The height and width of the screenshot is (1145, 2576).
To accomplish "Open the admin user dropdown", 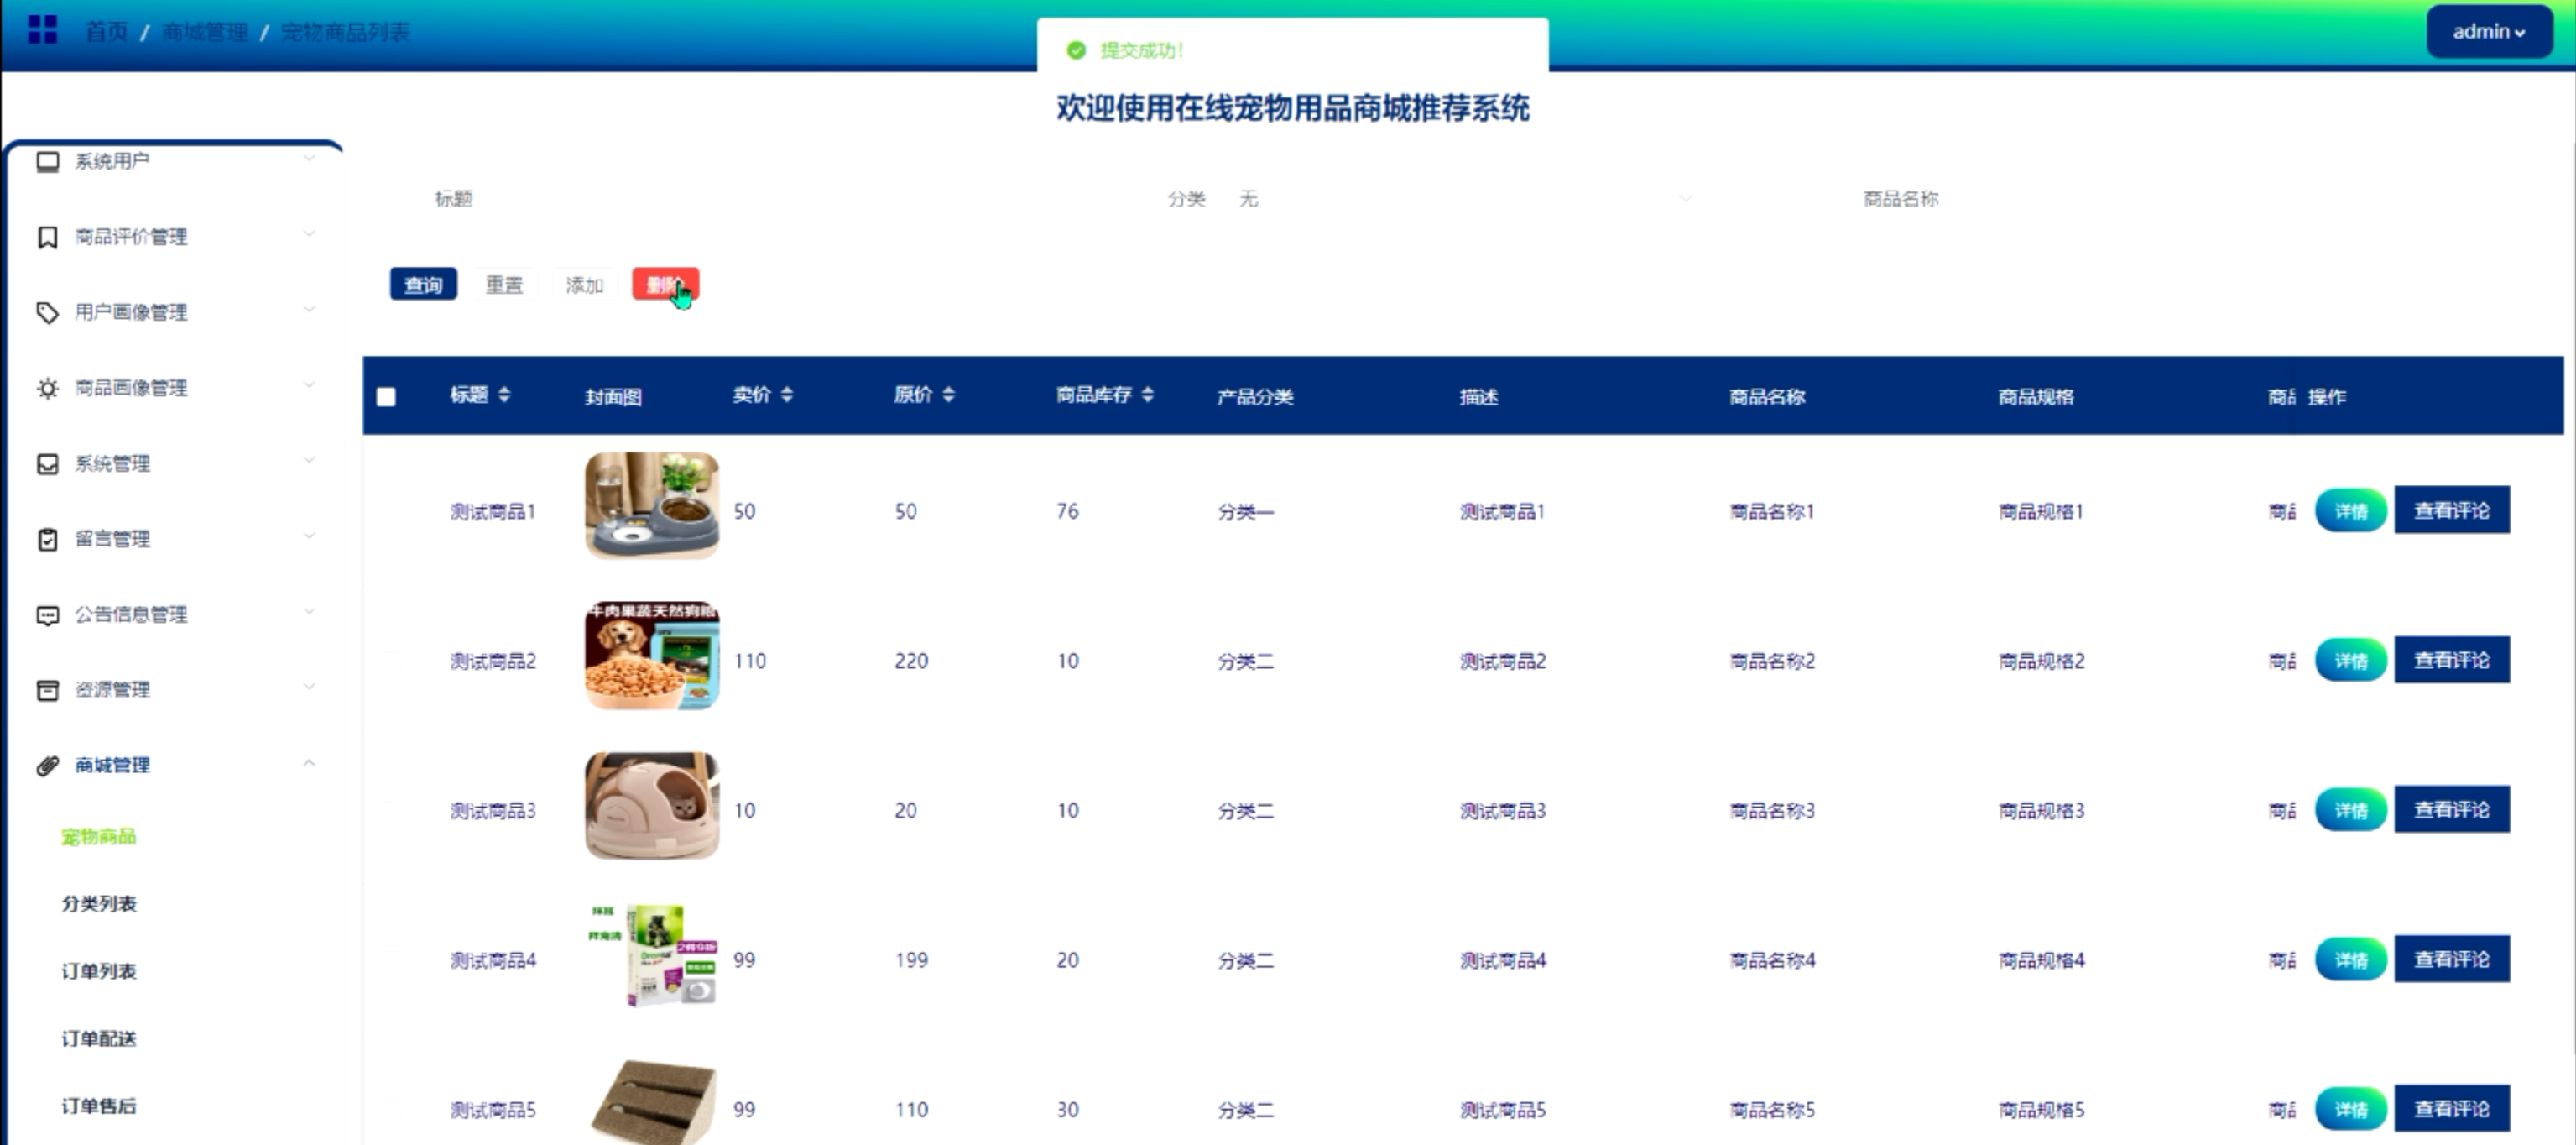I will [x=2488, y=32].
